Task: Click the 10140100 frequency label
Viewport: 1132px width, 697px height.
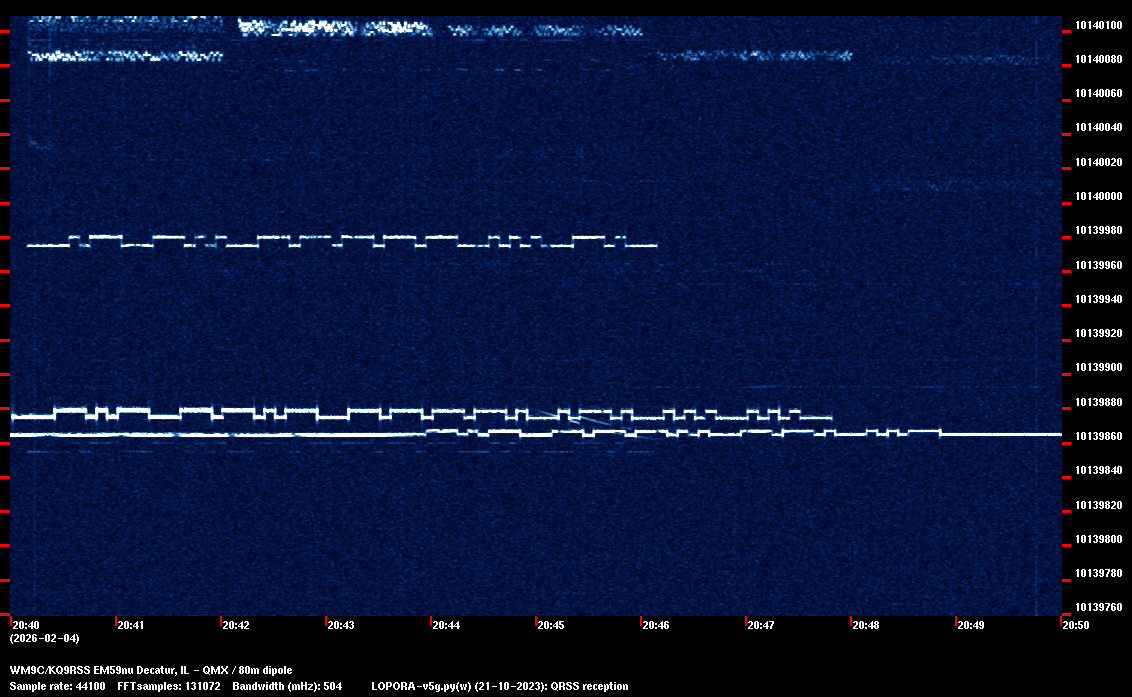Action: [1098, 25]
